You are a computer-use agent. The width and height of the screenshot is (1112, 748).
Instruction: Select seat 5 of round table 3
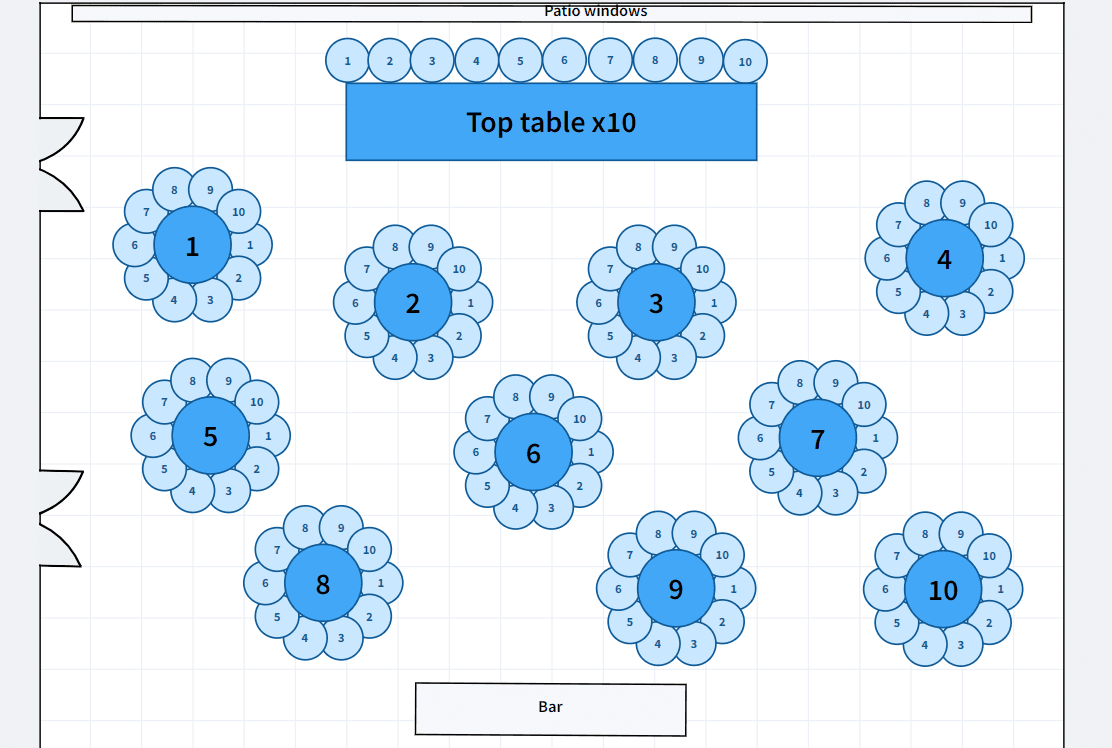[610, 335]
